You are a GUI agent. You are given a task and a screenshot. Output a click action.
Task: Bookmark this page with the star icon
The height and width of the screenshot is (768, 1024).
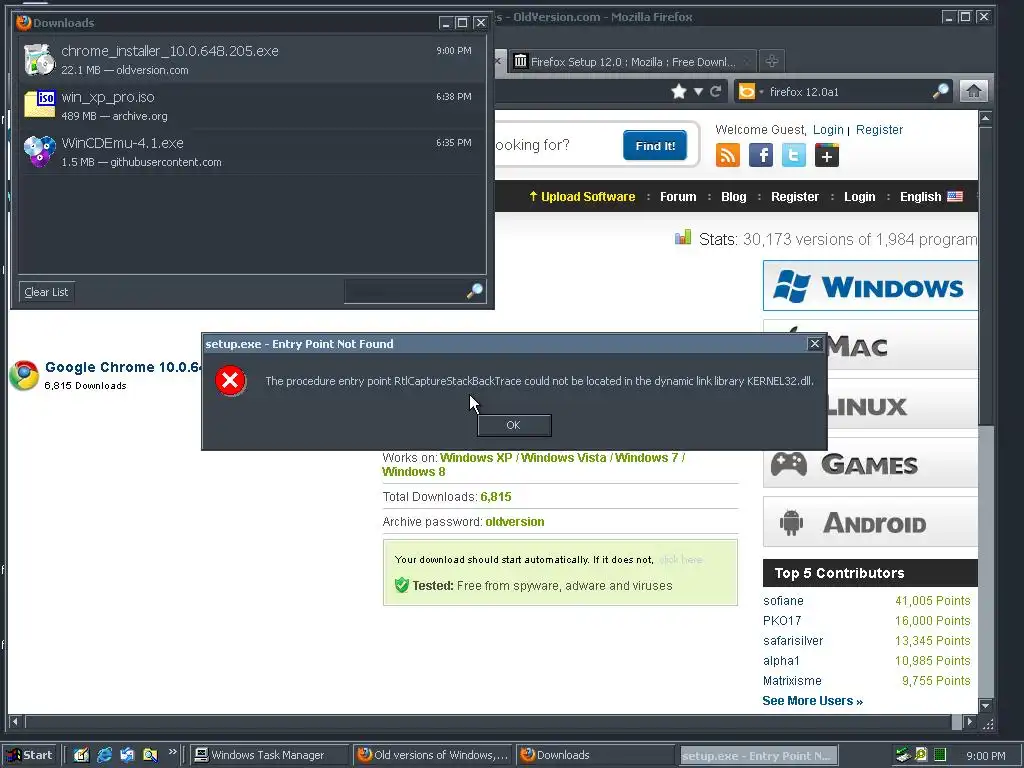click(679, 91)
